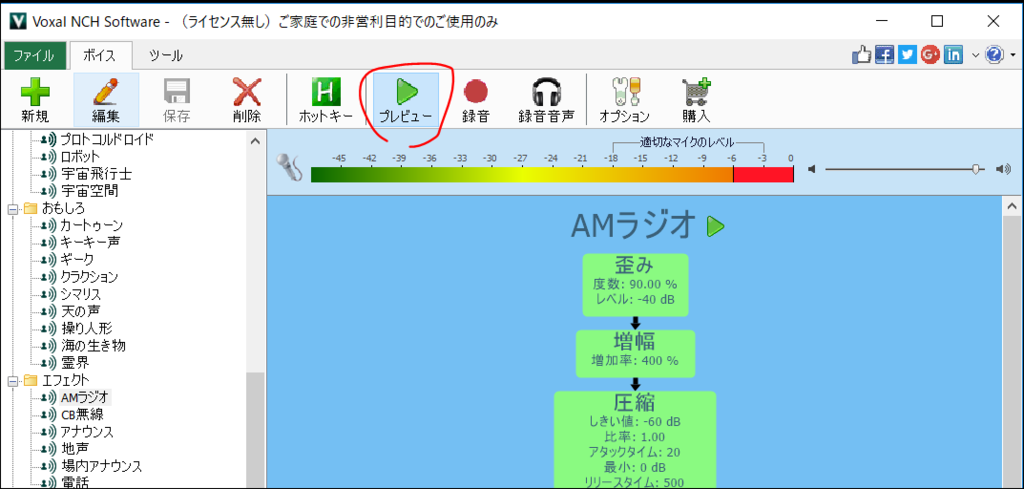
Task: Select the シマリス voice
Action: point(81,294)
